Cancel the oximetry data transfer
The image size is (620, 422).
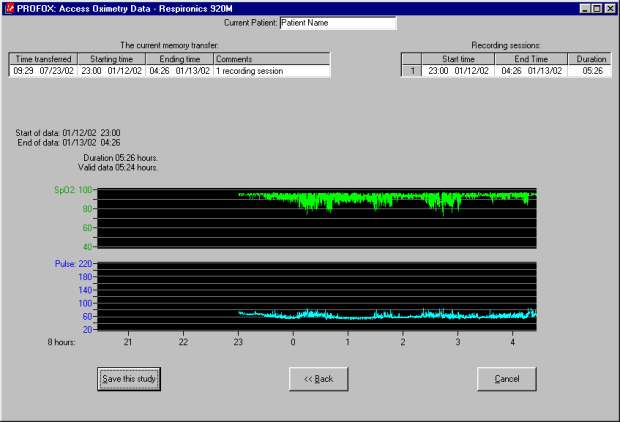click(507, 379)
